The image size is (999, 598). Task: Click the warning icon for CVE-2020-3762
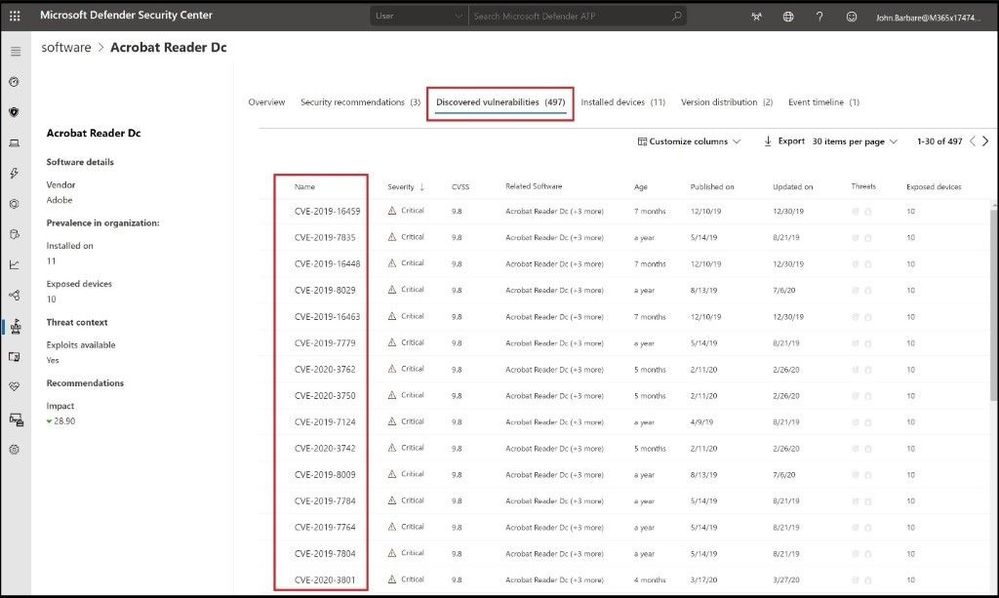(x=392, y=369)
